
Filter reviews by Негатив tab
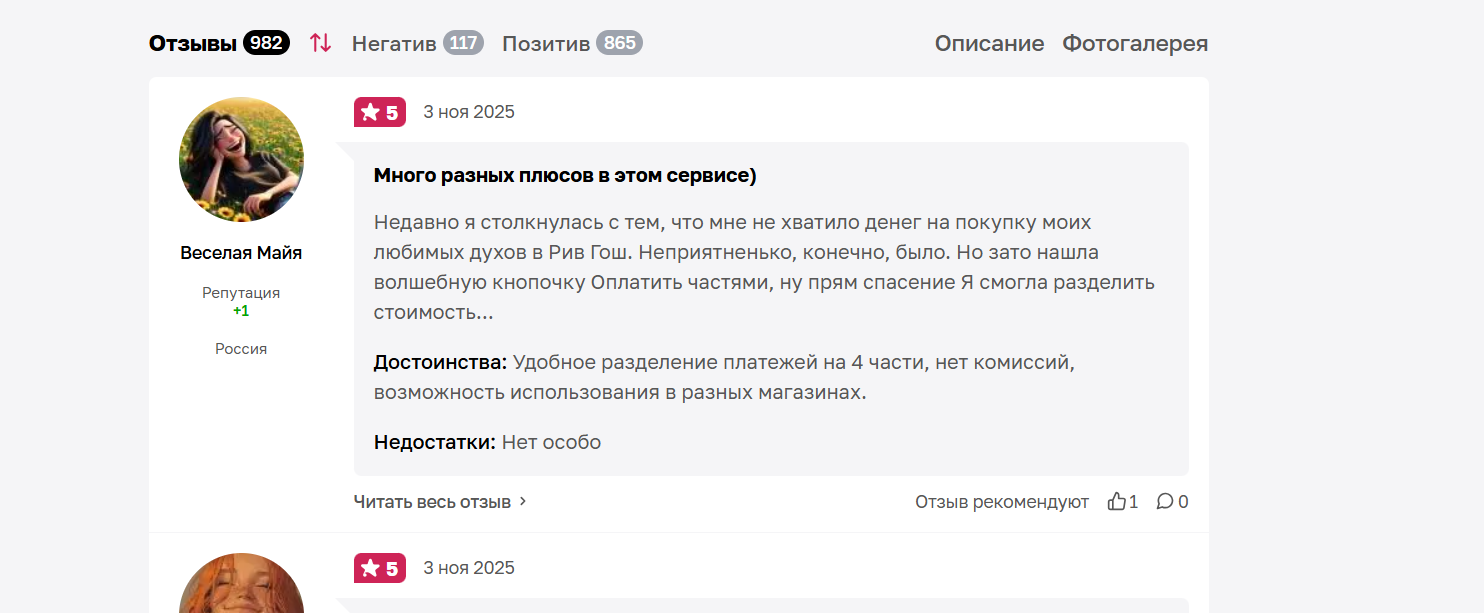click(394, 43)
